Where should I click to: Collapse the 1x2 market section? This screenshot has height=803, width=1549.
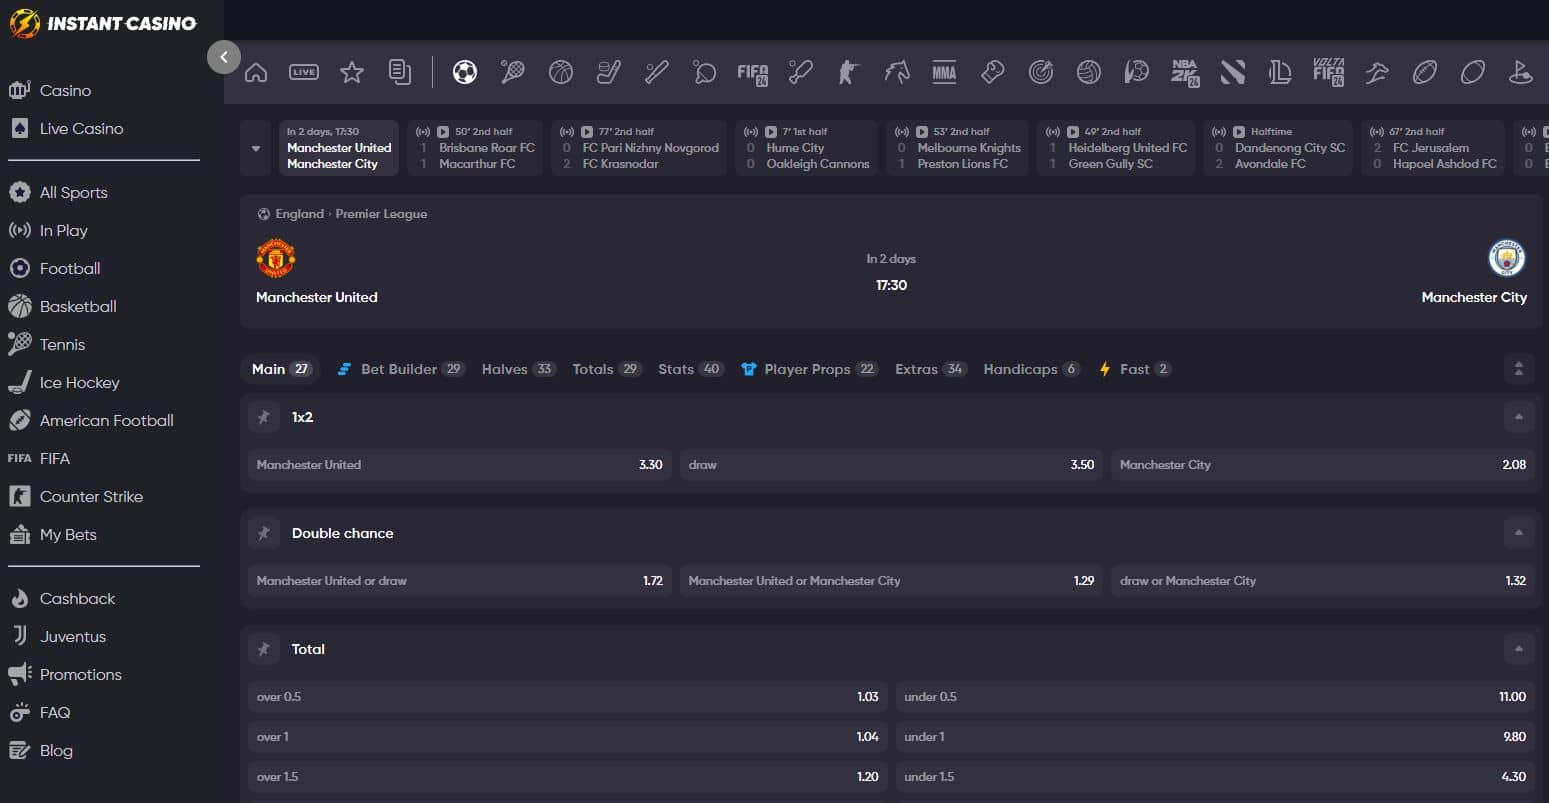click(1518, 417)
